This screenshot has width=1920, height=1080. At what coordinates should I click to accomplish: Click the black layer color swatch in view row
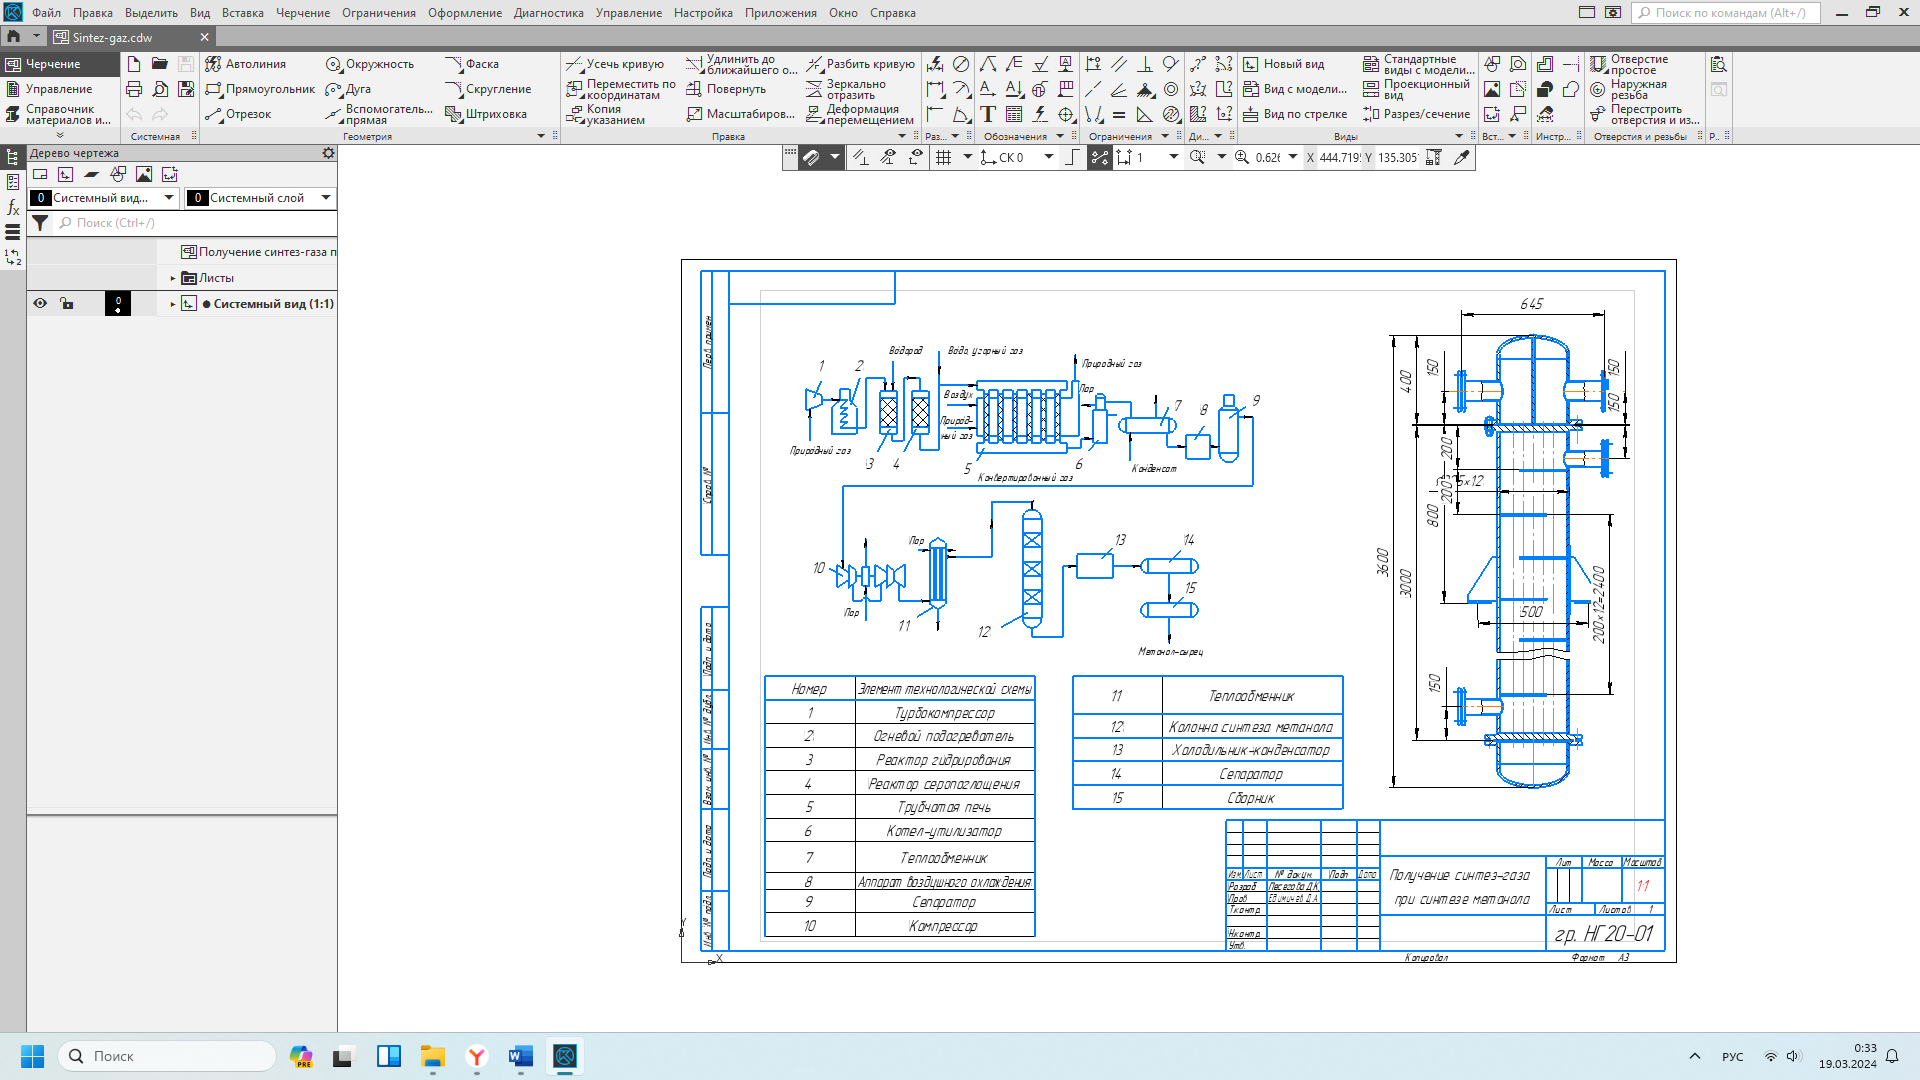[118, 303]
